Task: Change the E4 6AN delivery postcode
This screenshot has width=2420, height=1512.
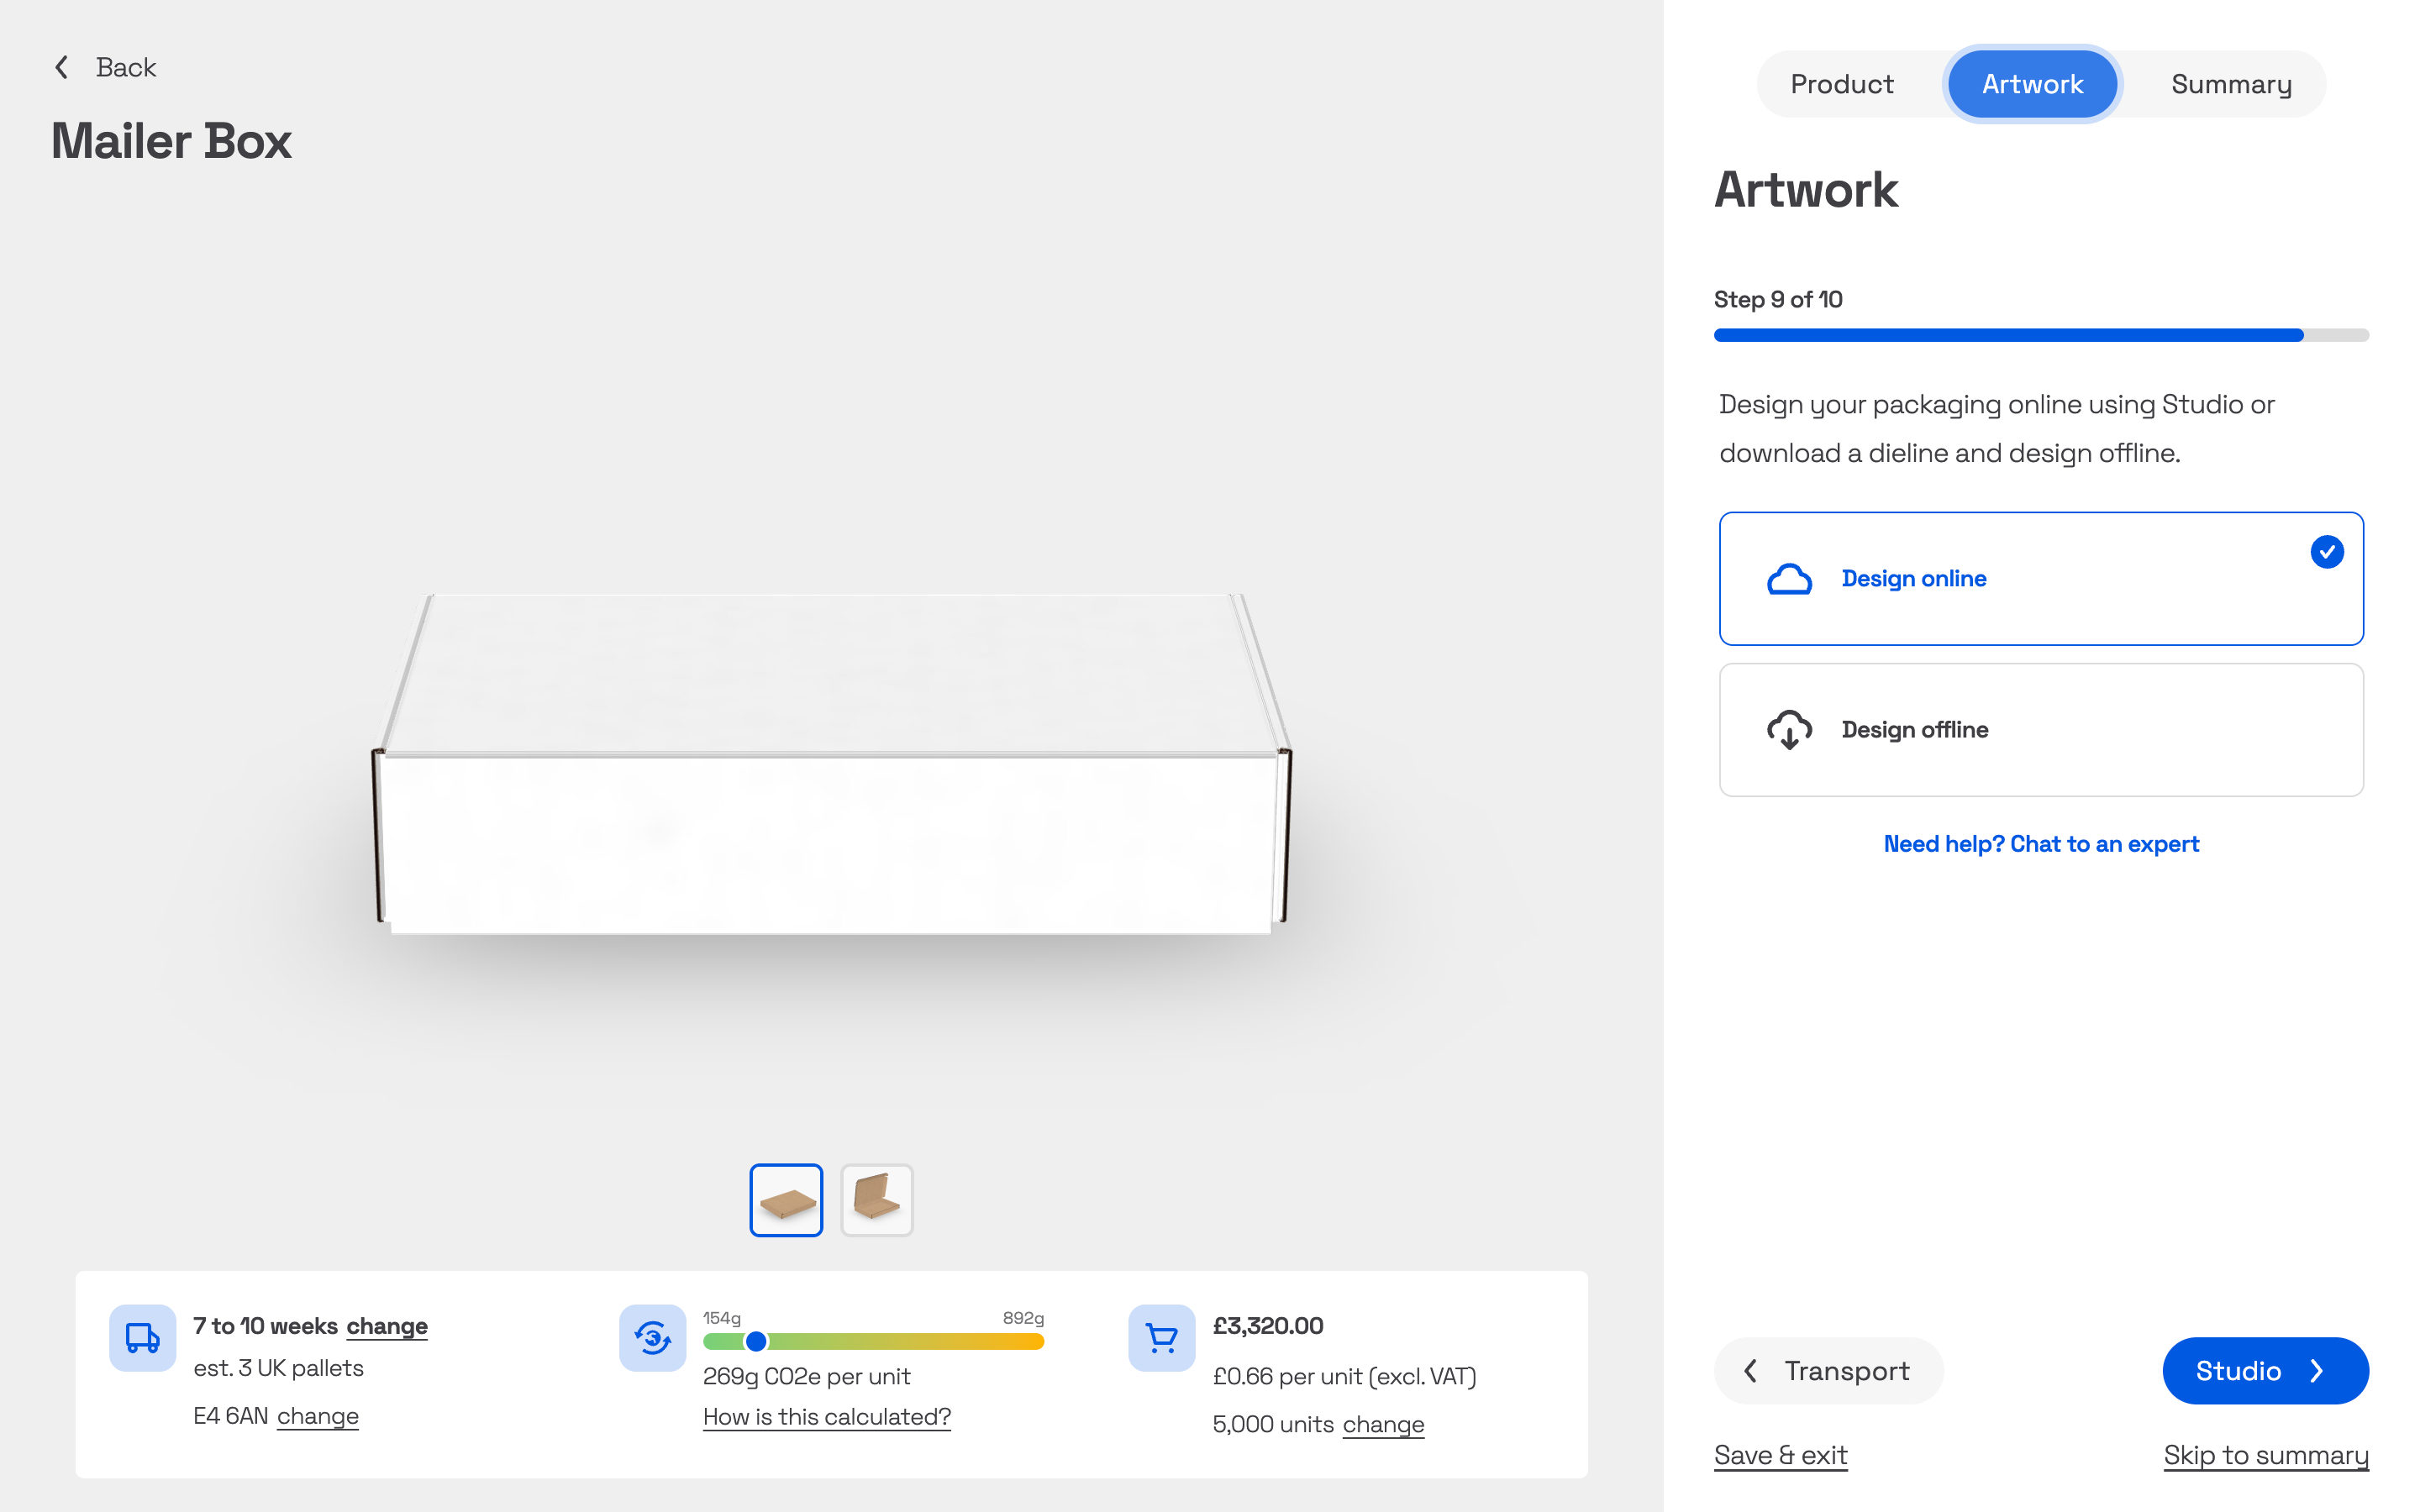Action: click(x=317, y=1416)
